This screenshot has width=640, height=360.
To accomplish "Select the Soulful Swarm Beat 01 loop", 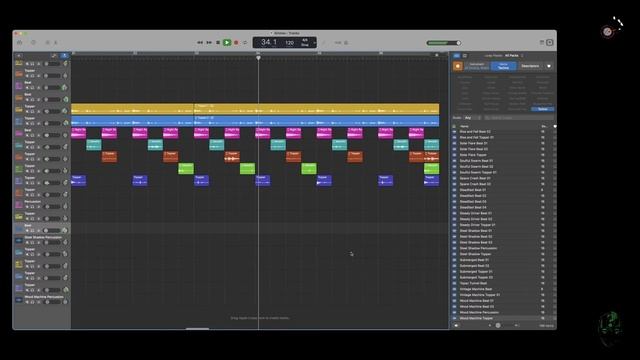I will click(476, 161).
